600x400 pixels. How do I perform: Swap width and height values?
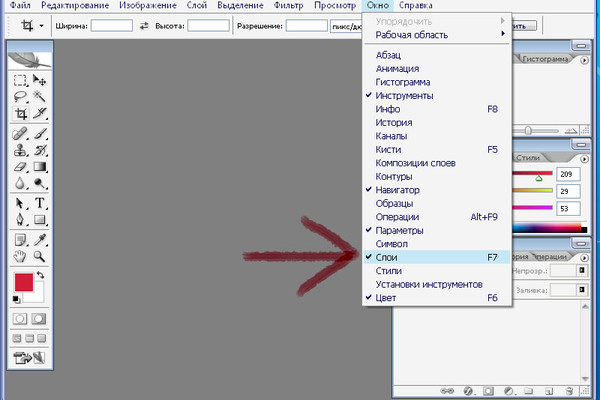144,26
